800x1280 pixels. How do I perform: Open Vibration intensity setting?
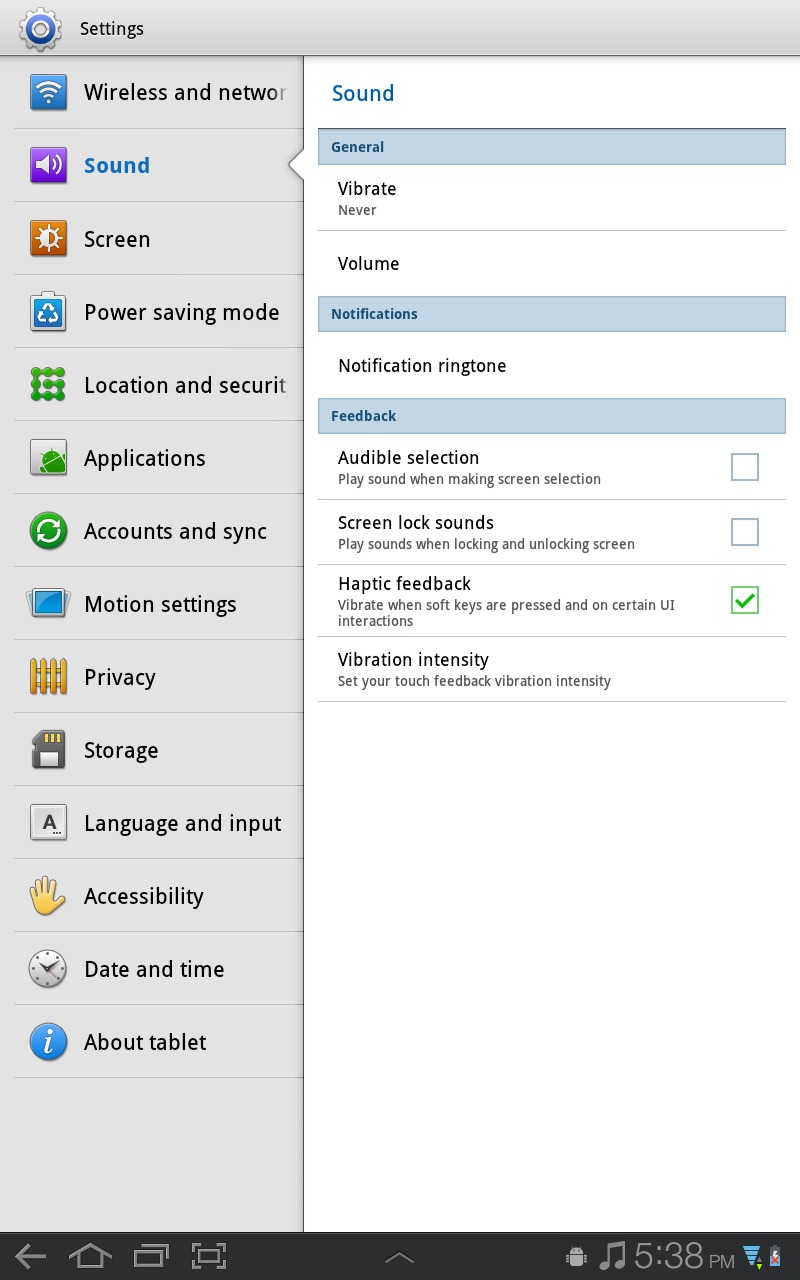point(552,669)
